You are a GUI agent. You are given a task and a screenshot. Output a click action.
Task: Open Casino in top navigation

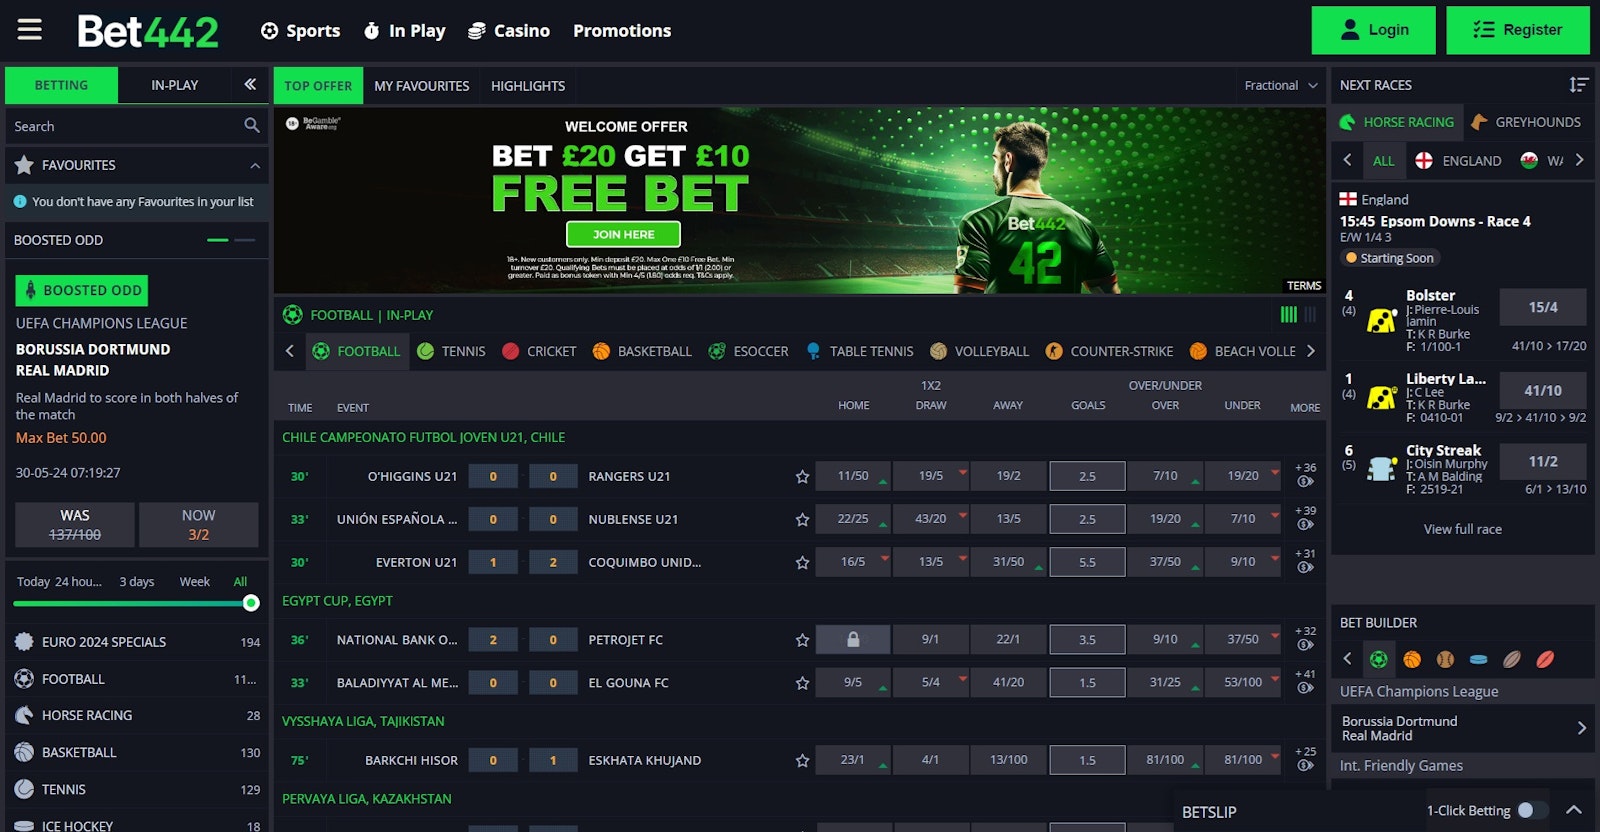tap(509, 31)
